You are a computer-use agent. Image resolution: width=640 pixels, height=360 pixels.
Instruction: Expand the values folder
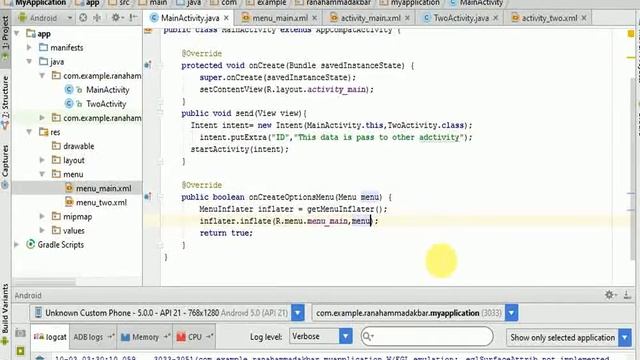[42, 231]
